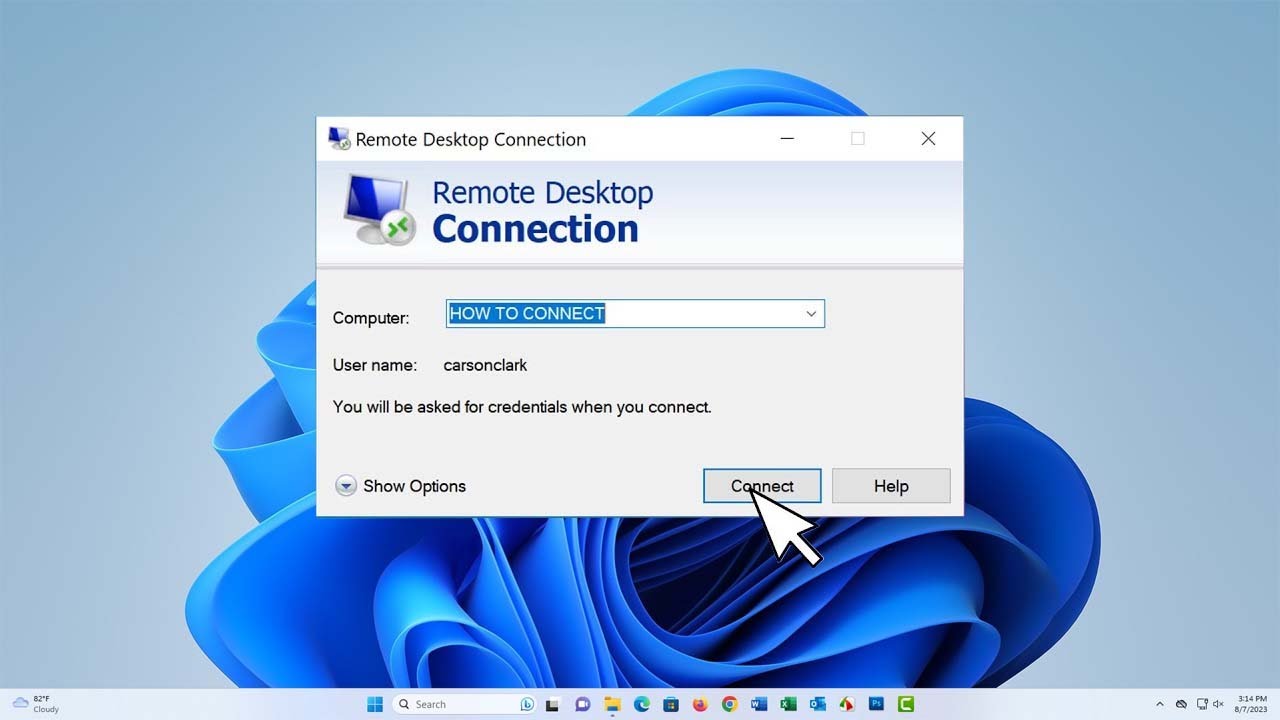Launch Firefox from taskbar

coord(700,704)
